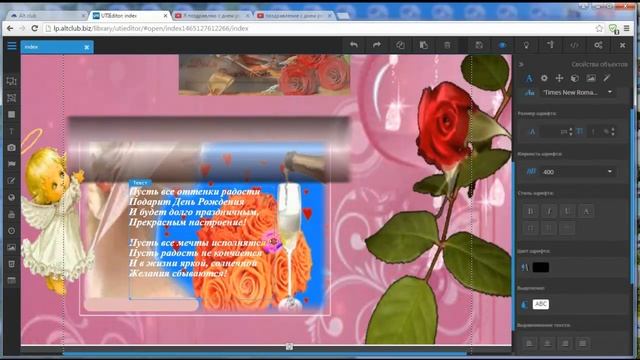Image resolution: width=640 pixels, height=360 pixels.
Task: Open the code view with the </> icon
Action: coord(574,45)
